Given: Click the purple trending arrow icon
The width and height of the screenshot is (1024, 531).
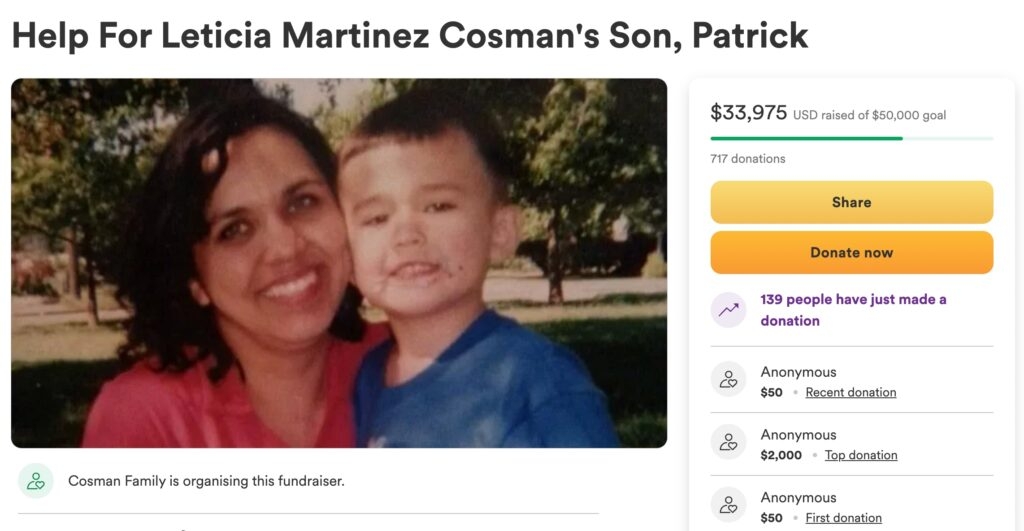Looking at the screenshot, I should click(x=728, y=310).
